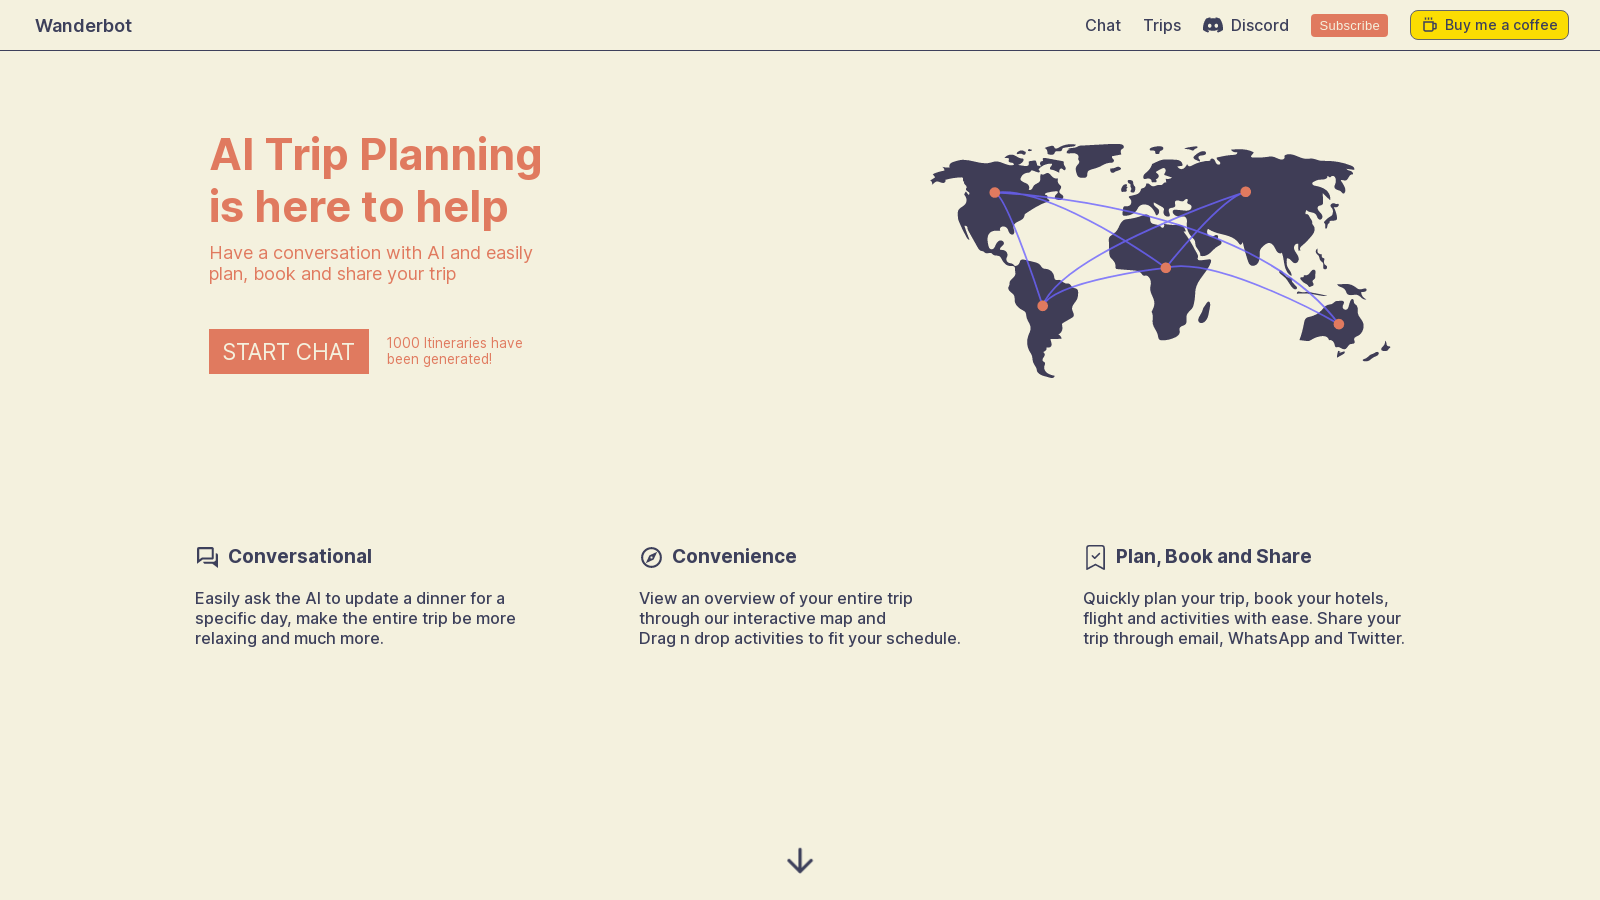Image resolution: width=1600 pixels, height=900 pixels.
Task: Select the Asia dot on the world map
Action: 1245,192
